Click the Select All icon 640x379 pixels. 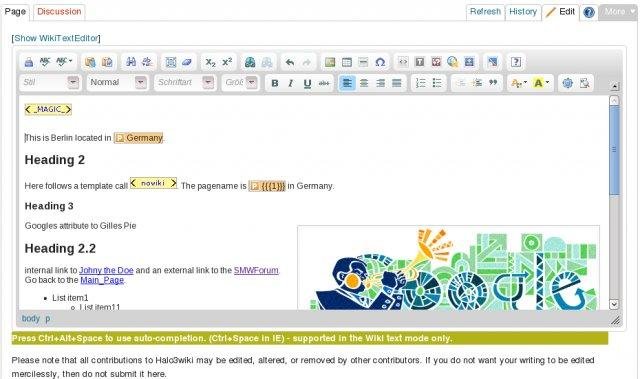pyautogui.click(x=171, y=62)
